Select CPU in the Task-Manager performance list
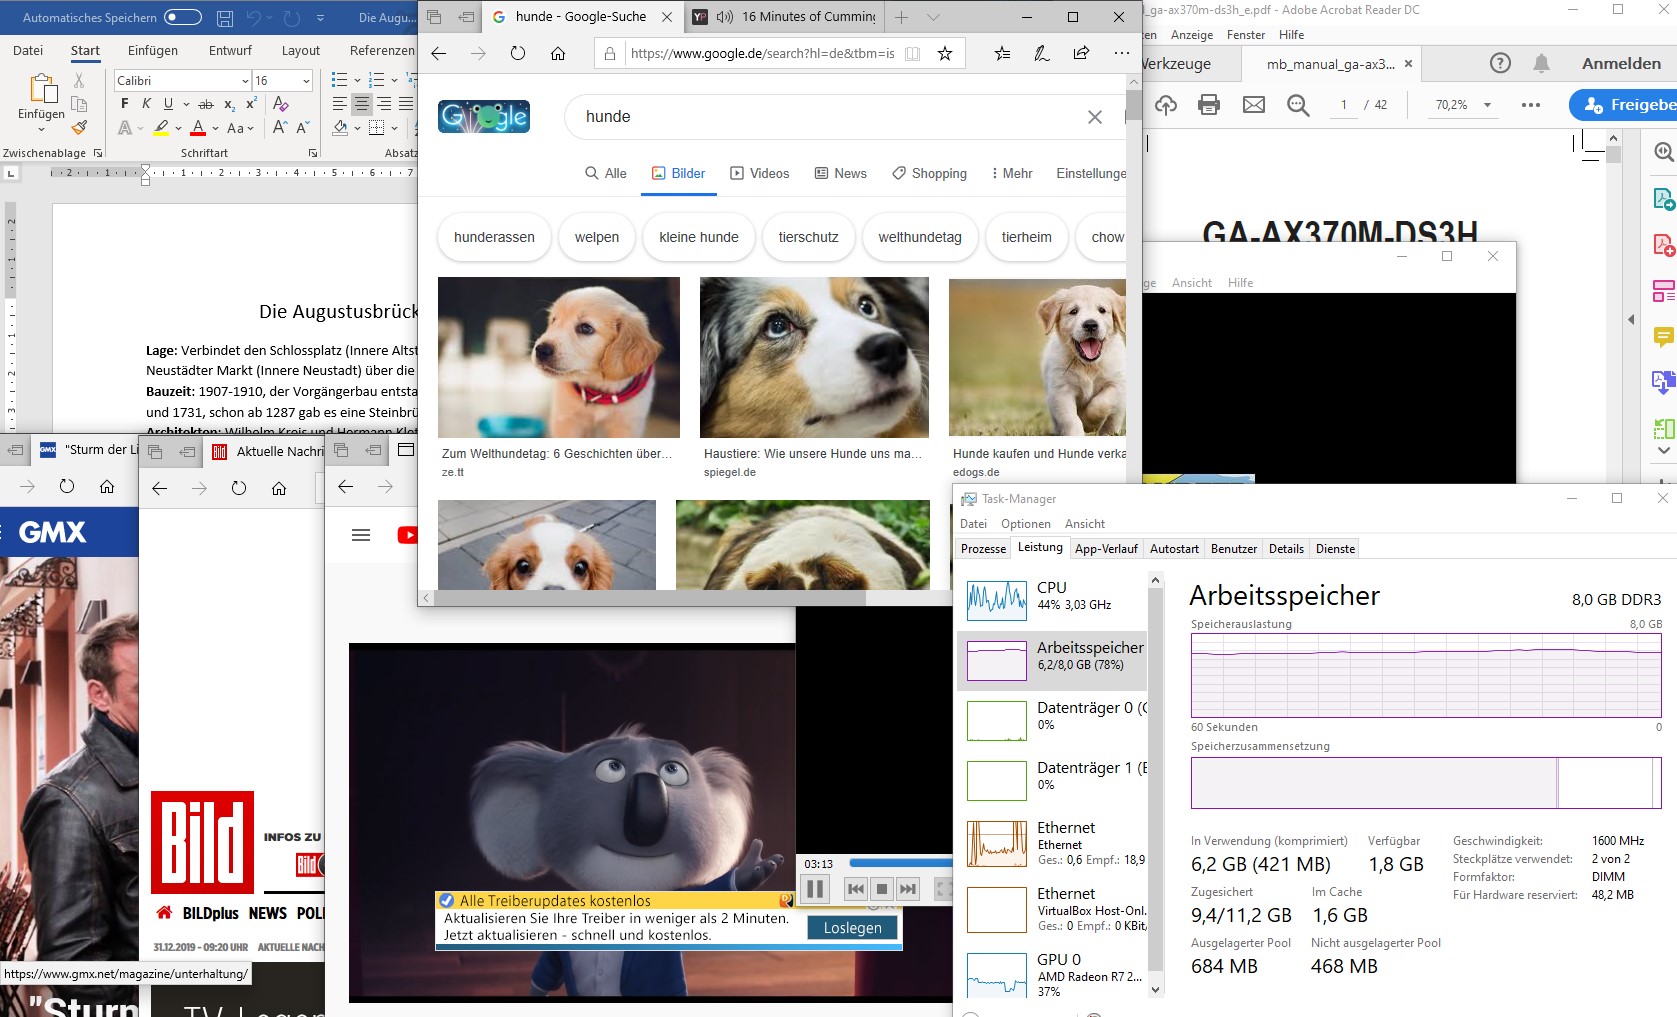Image resolution: width=1677 pixels, height=1017 pixels. (x=1052, y=600)
